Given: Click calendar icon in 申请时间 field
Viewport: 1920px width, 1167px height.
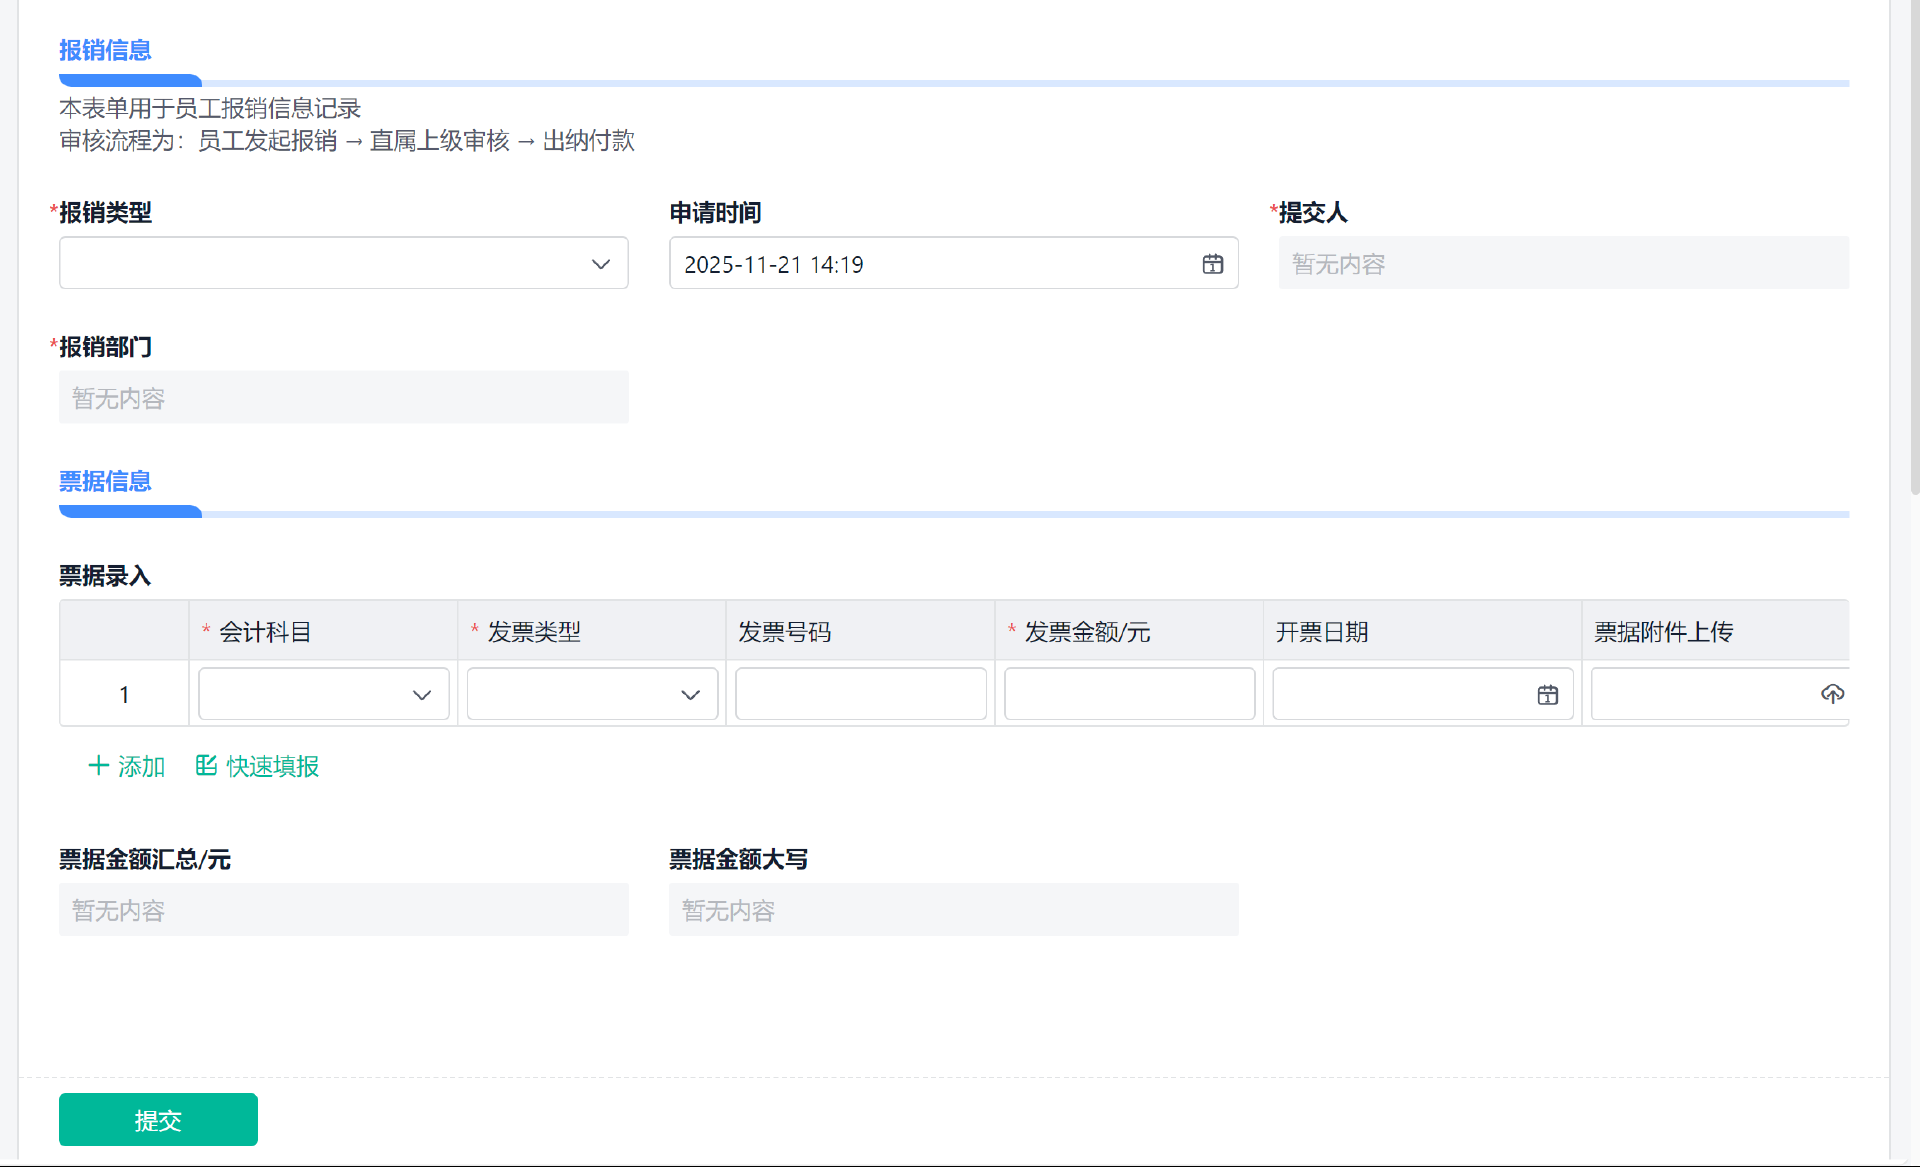Looking at the screenshot, I should [x=1212, y=264].
